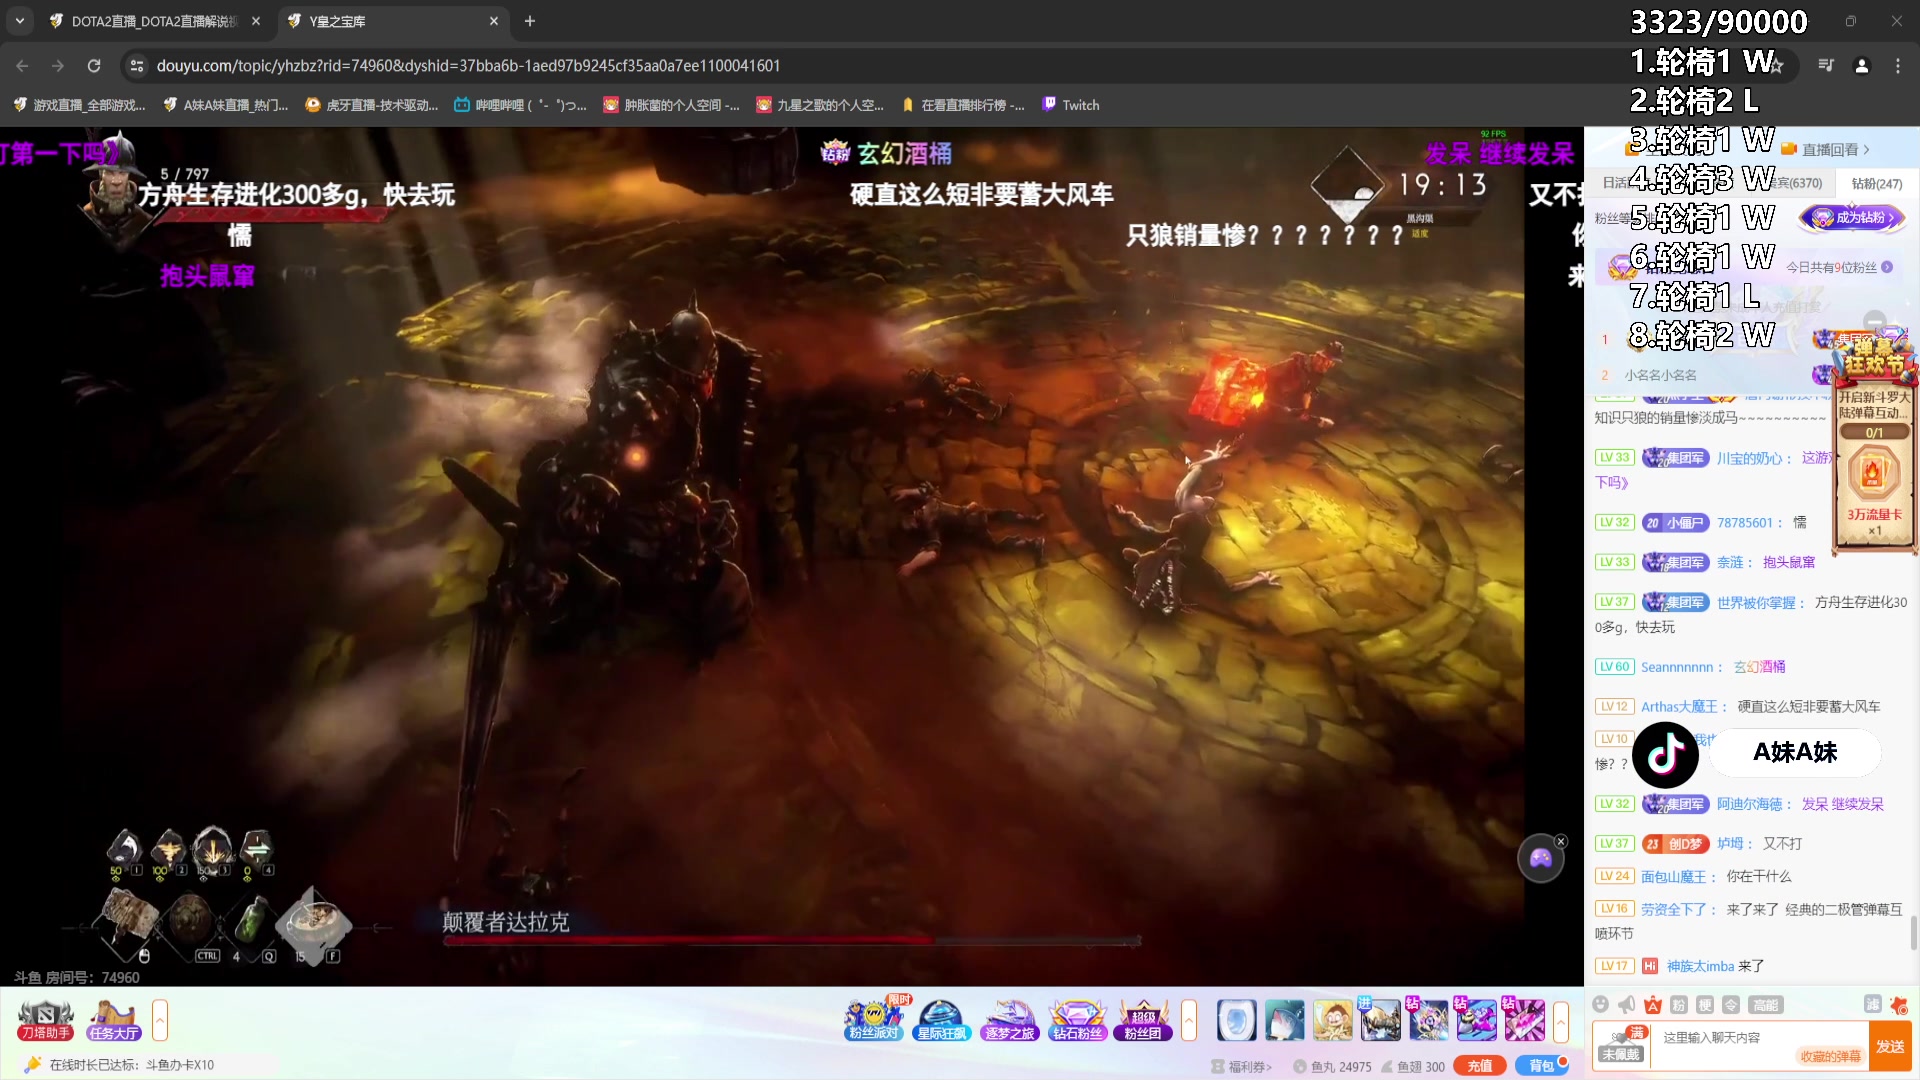
Task: Switch to the DOTA2直播 browser tab
Action: [x=150, y=21]
